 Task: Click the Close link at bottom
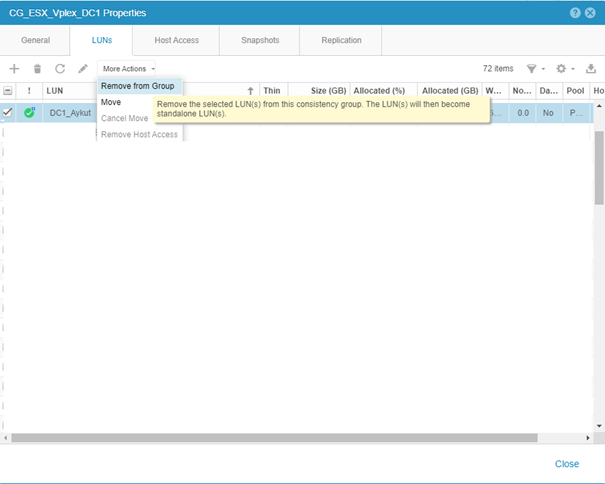pyautogui.click(x=567, y=464)
